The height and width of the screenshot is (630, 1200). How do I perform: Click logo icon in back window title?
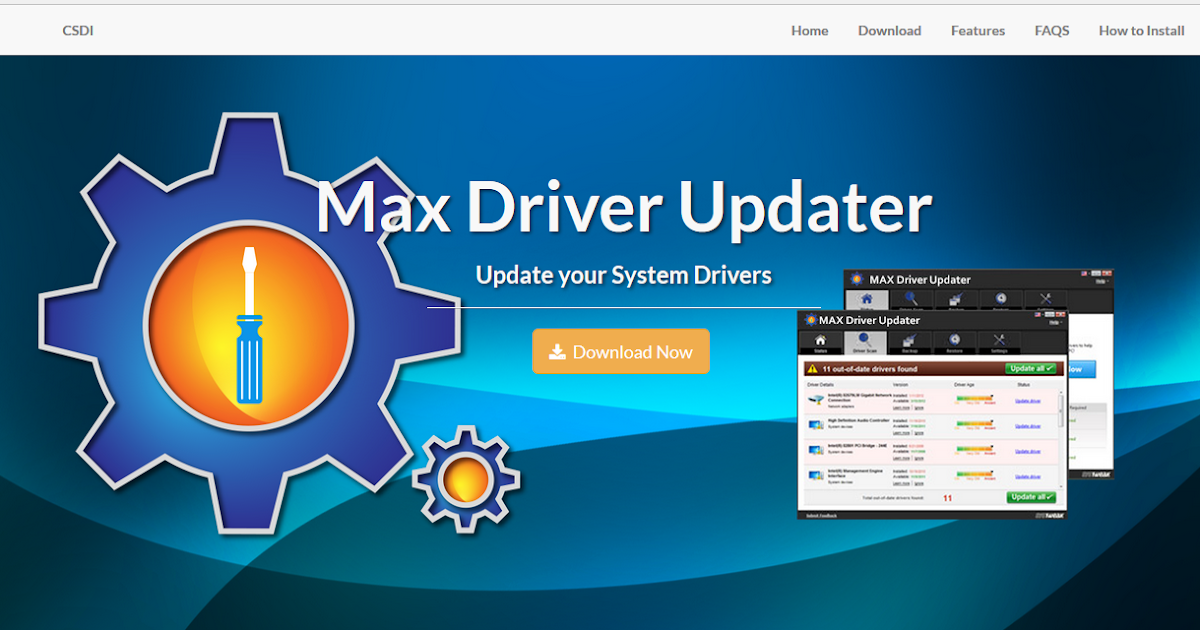(858, 279)
